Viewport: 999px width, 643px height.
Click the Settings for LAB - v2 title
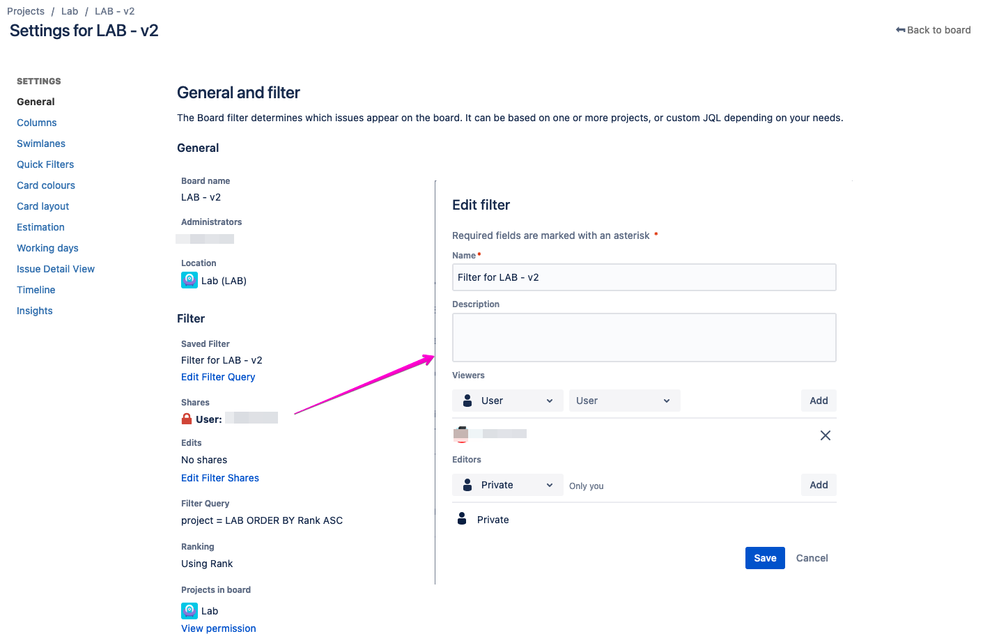pos(84,31)
